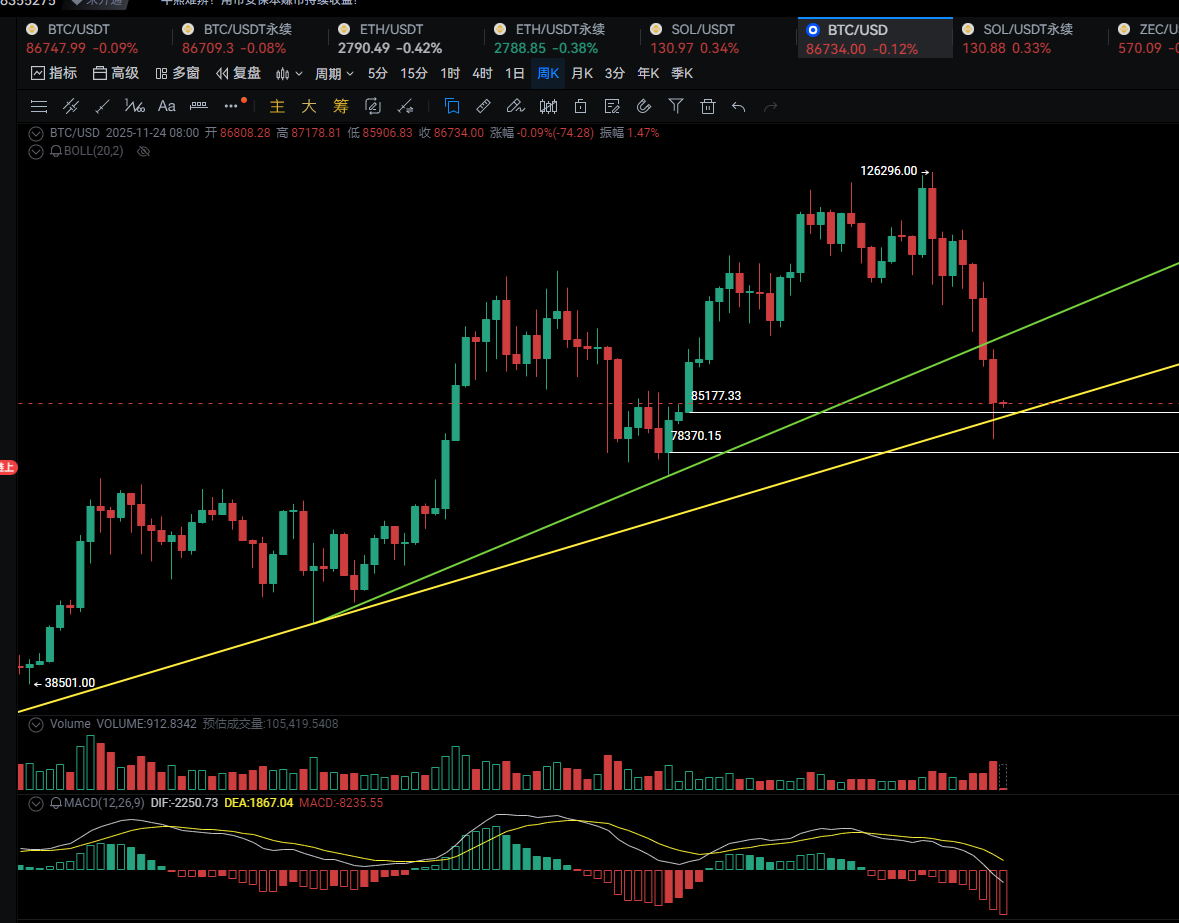Screen dimensions: 1179x923
Task: Collapse the MACD indicator panel
Action: pyautogui.click(x=37, y=803)
